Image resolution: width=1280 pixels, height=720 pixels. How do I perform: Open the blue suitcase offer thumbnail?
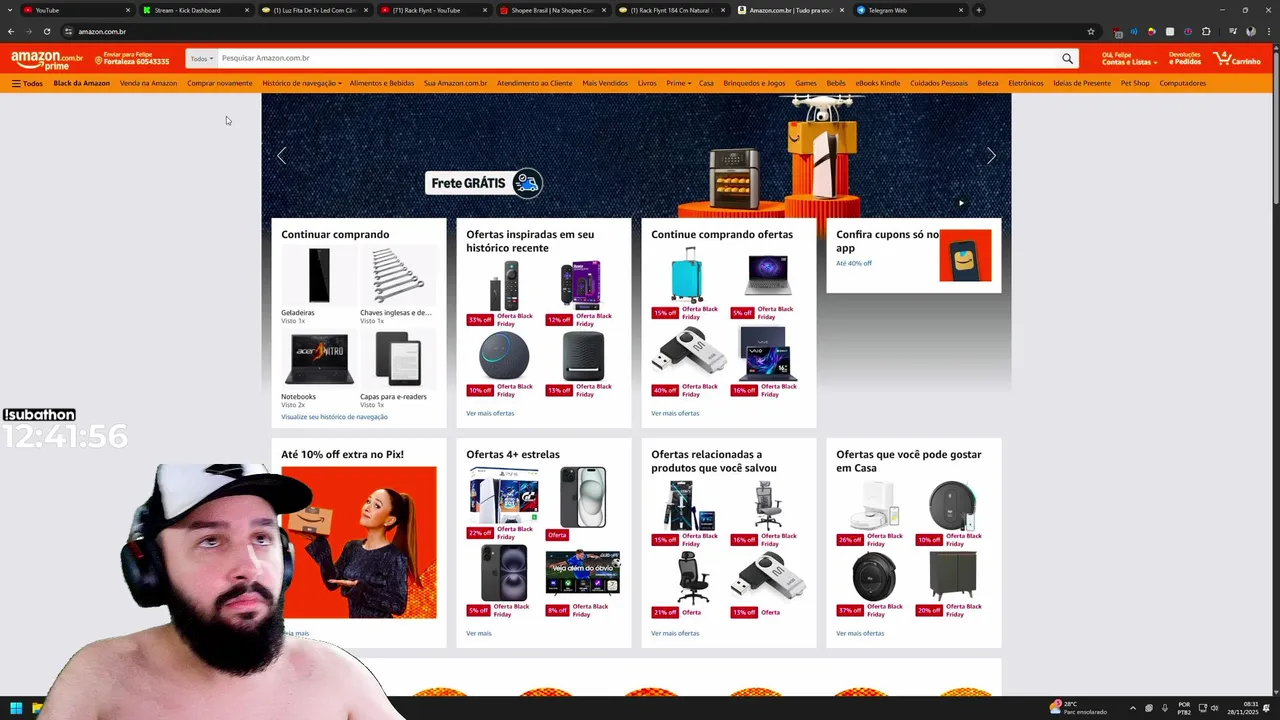[687, 275]
